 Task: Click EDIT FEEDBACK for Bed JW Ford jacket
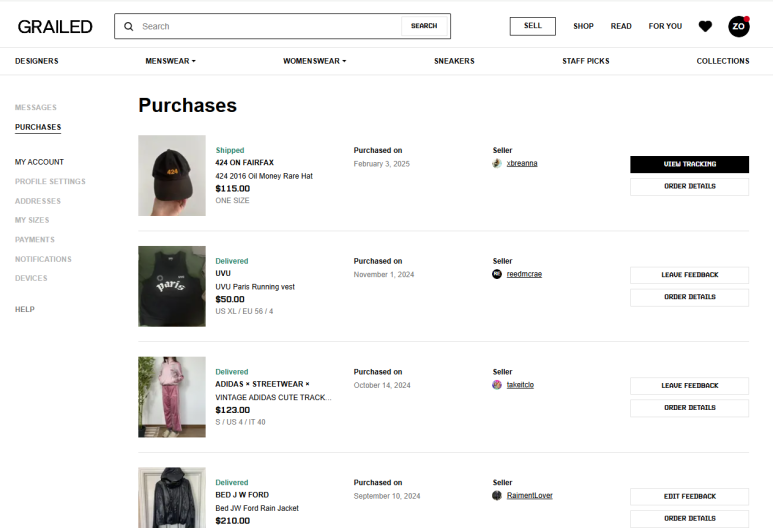pos(689,496)
